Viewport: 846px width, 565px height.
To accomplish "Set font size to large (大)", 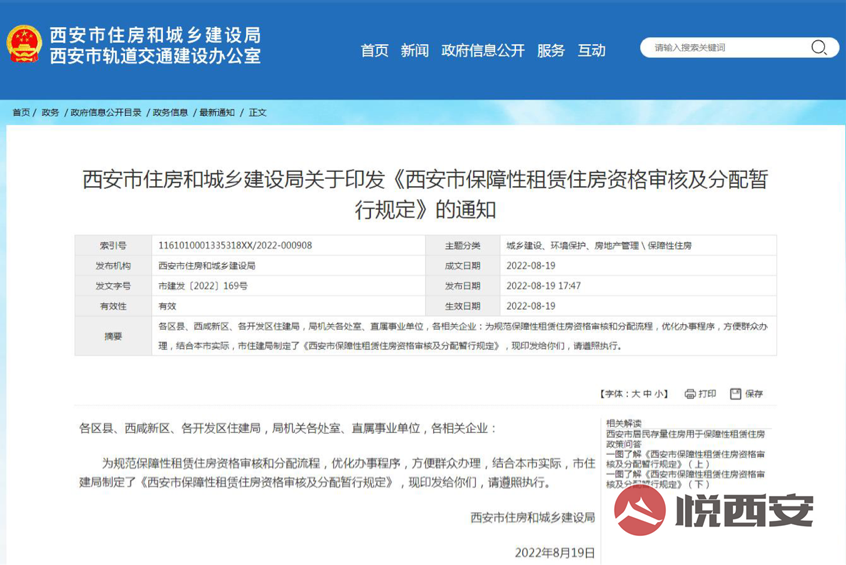I will pos(632,394).
